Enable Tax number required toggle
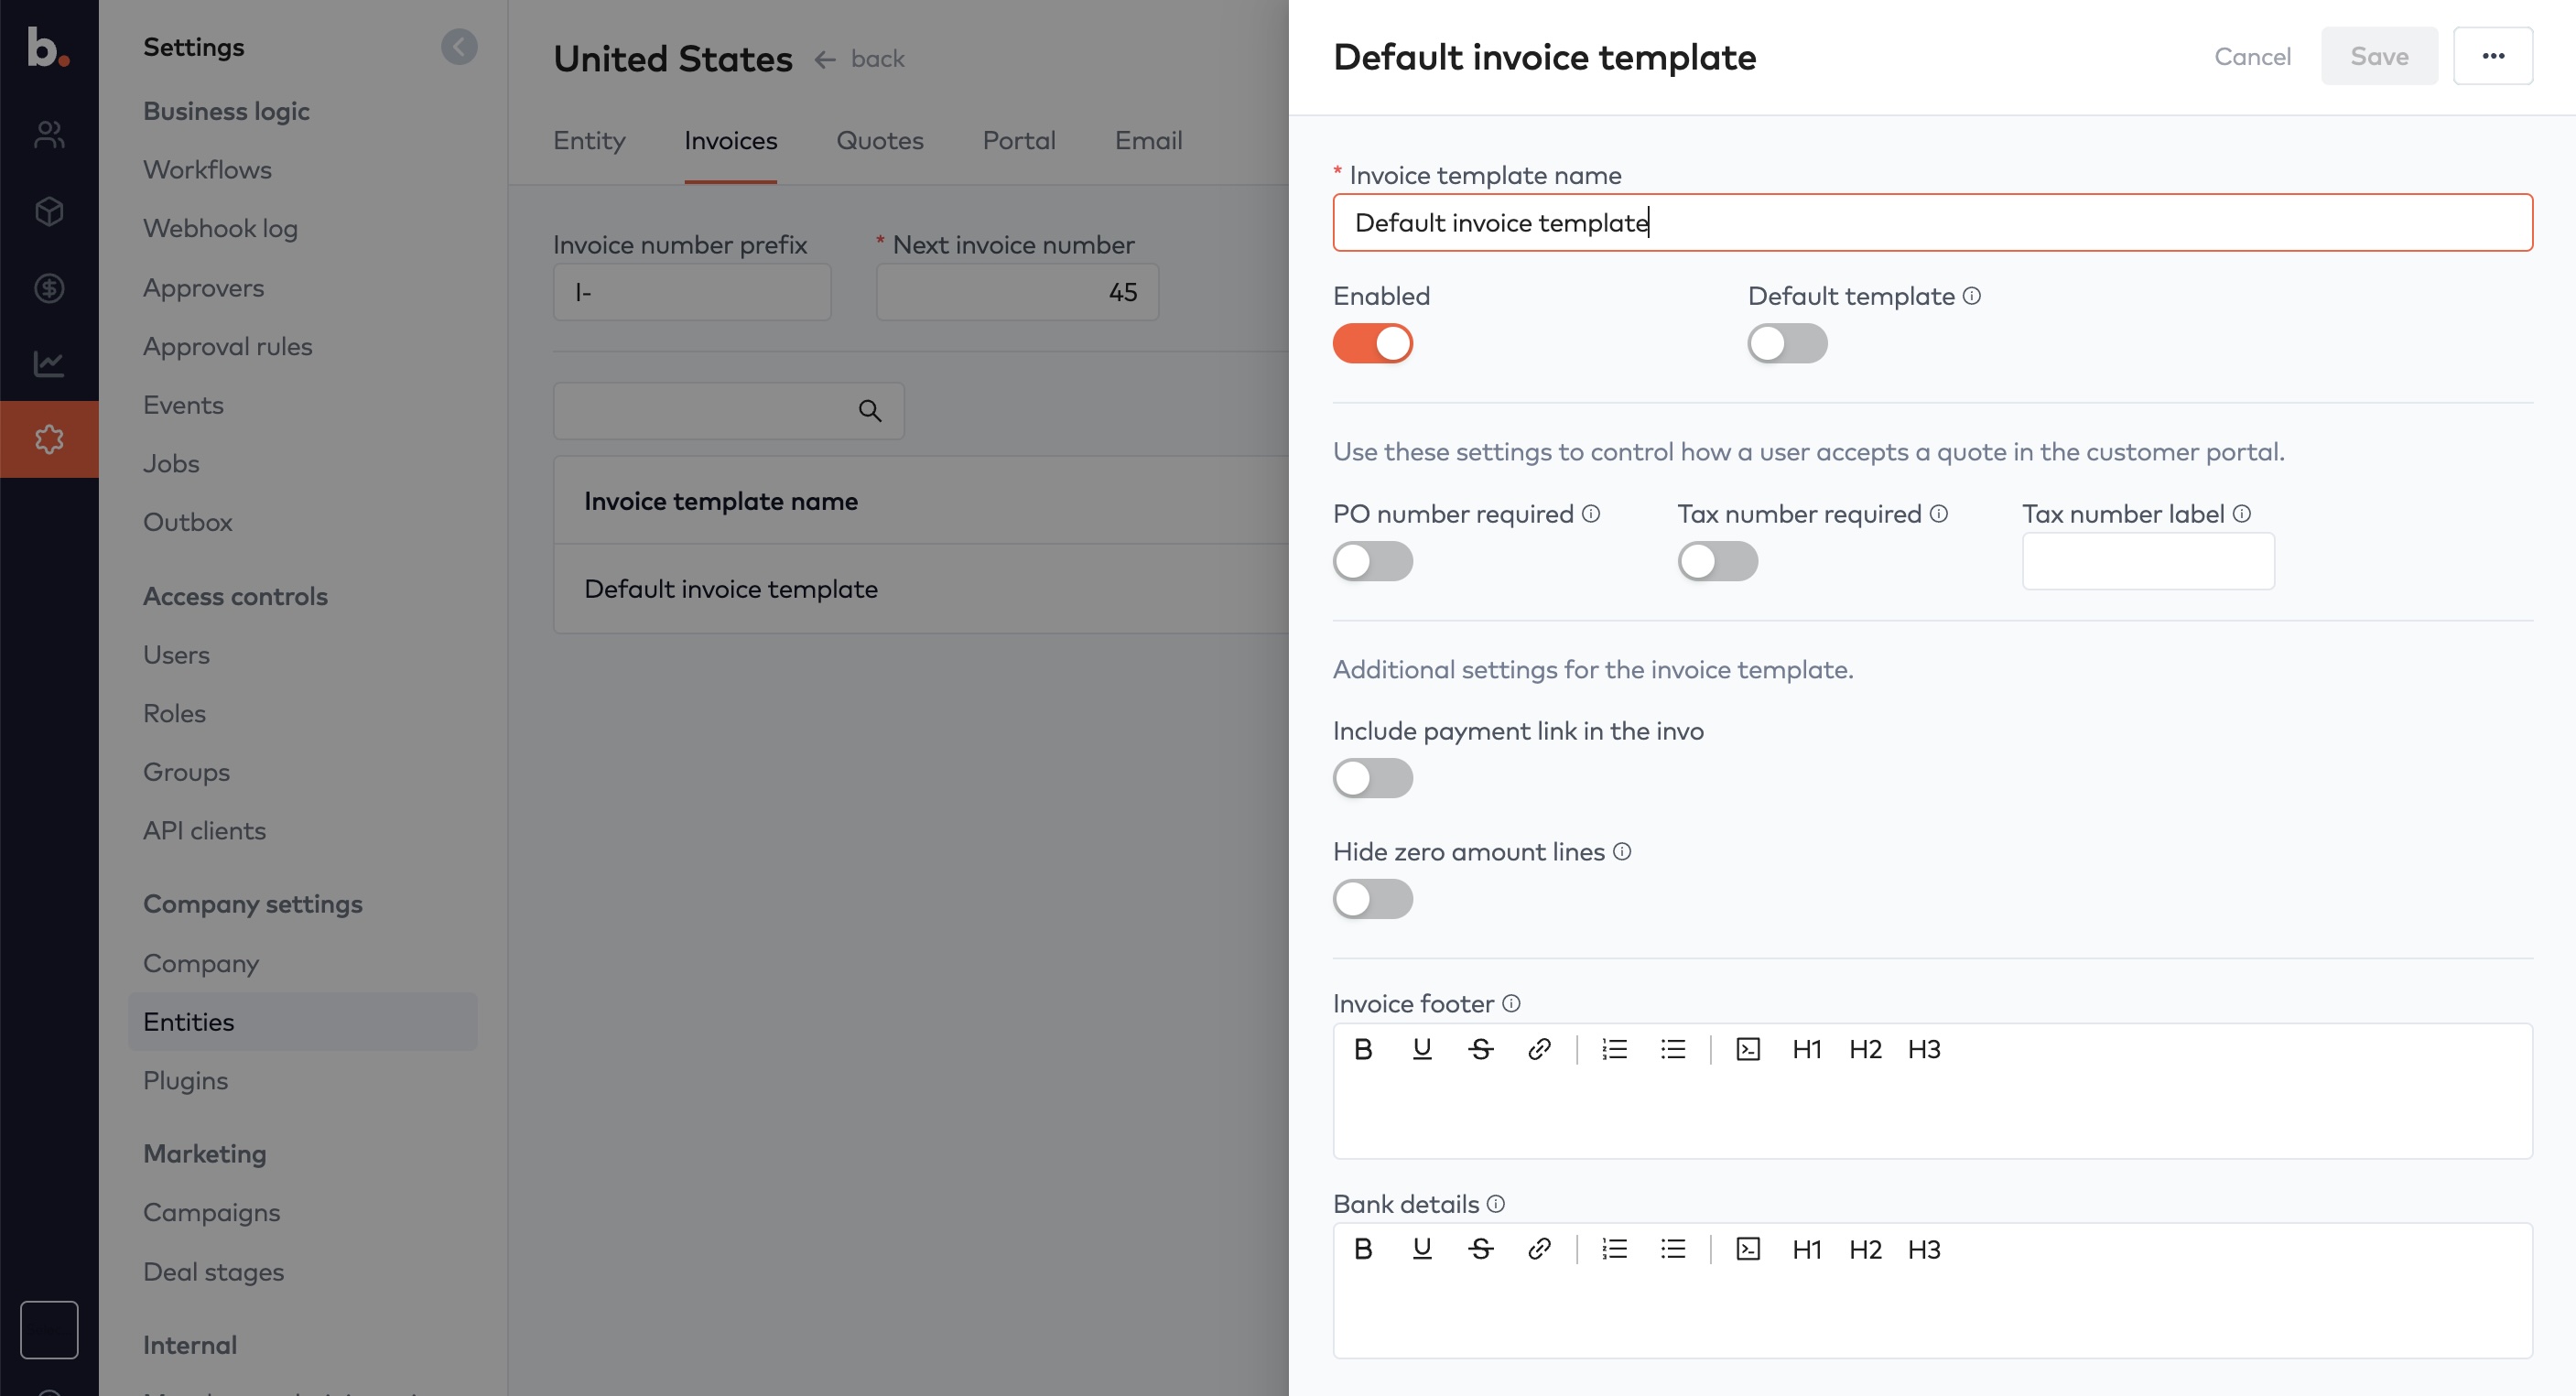The width and height of the screenshot is (2576, 1396). [1717, 561]
